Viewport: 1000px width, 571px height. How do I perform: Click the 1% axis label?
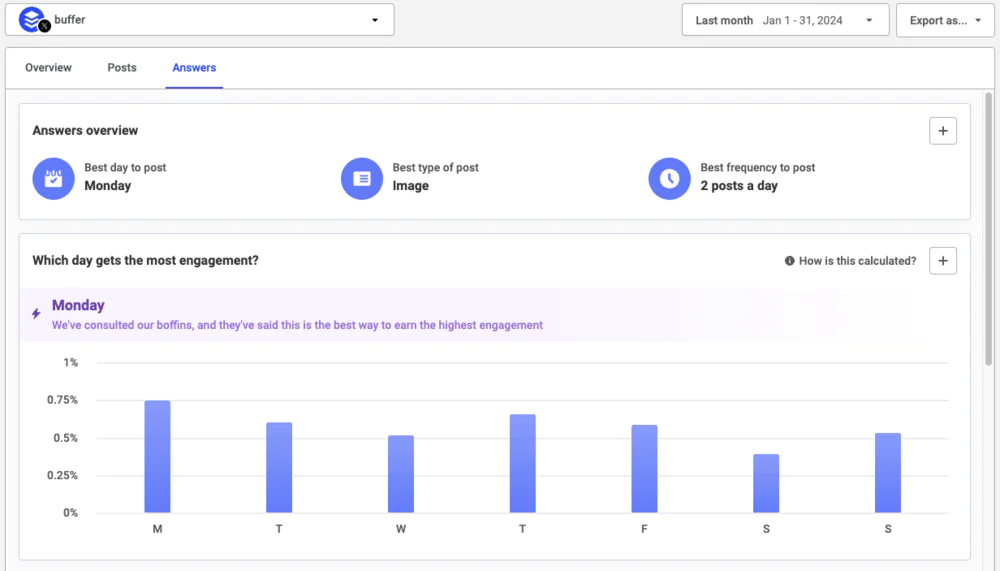point(70,362)
